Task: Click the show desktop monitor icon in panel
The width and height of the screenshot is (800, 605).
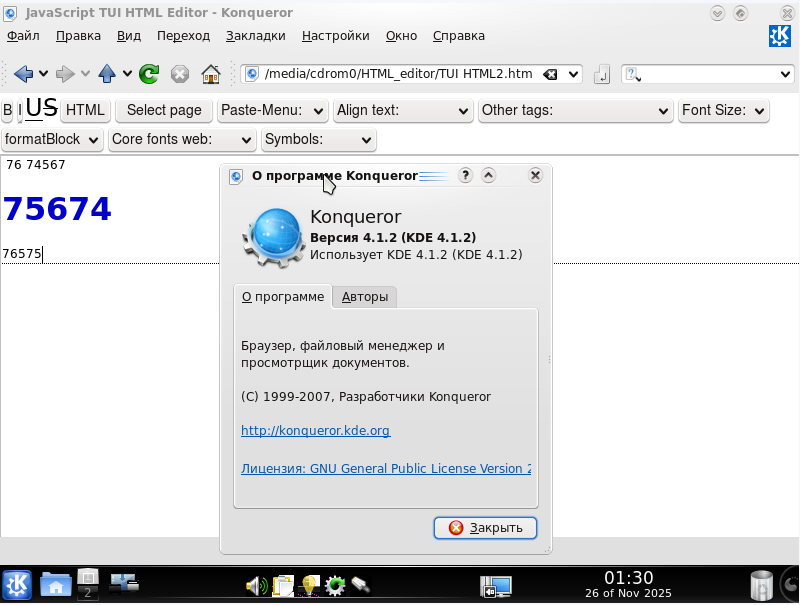Action: tap(496, 586)
